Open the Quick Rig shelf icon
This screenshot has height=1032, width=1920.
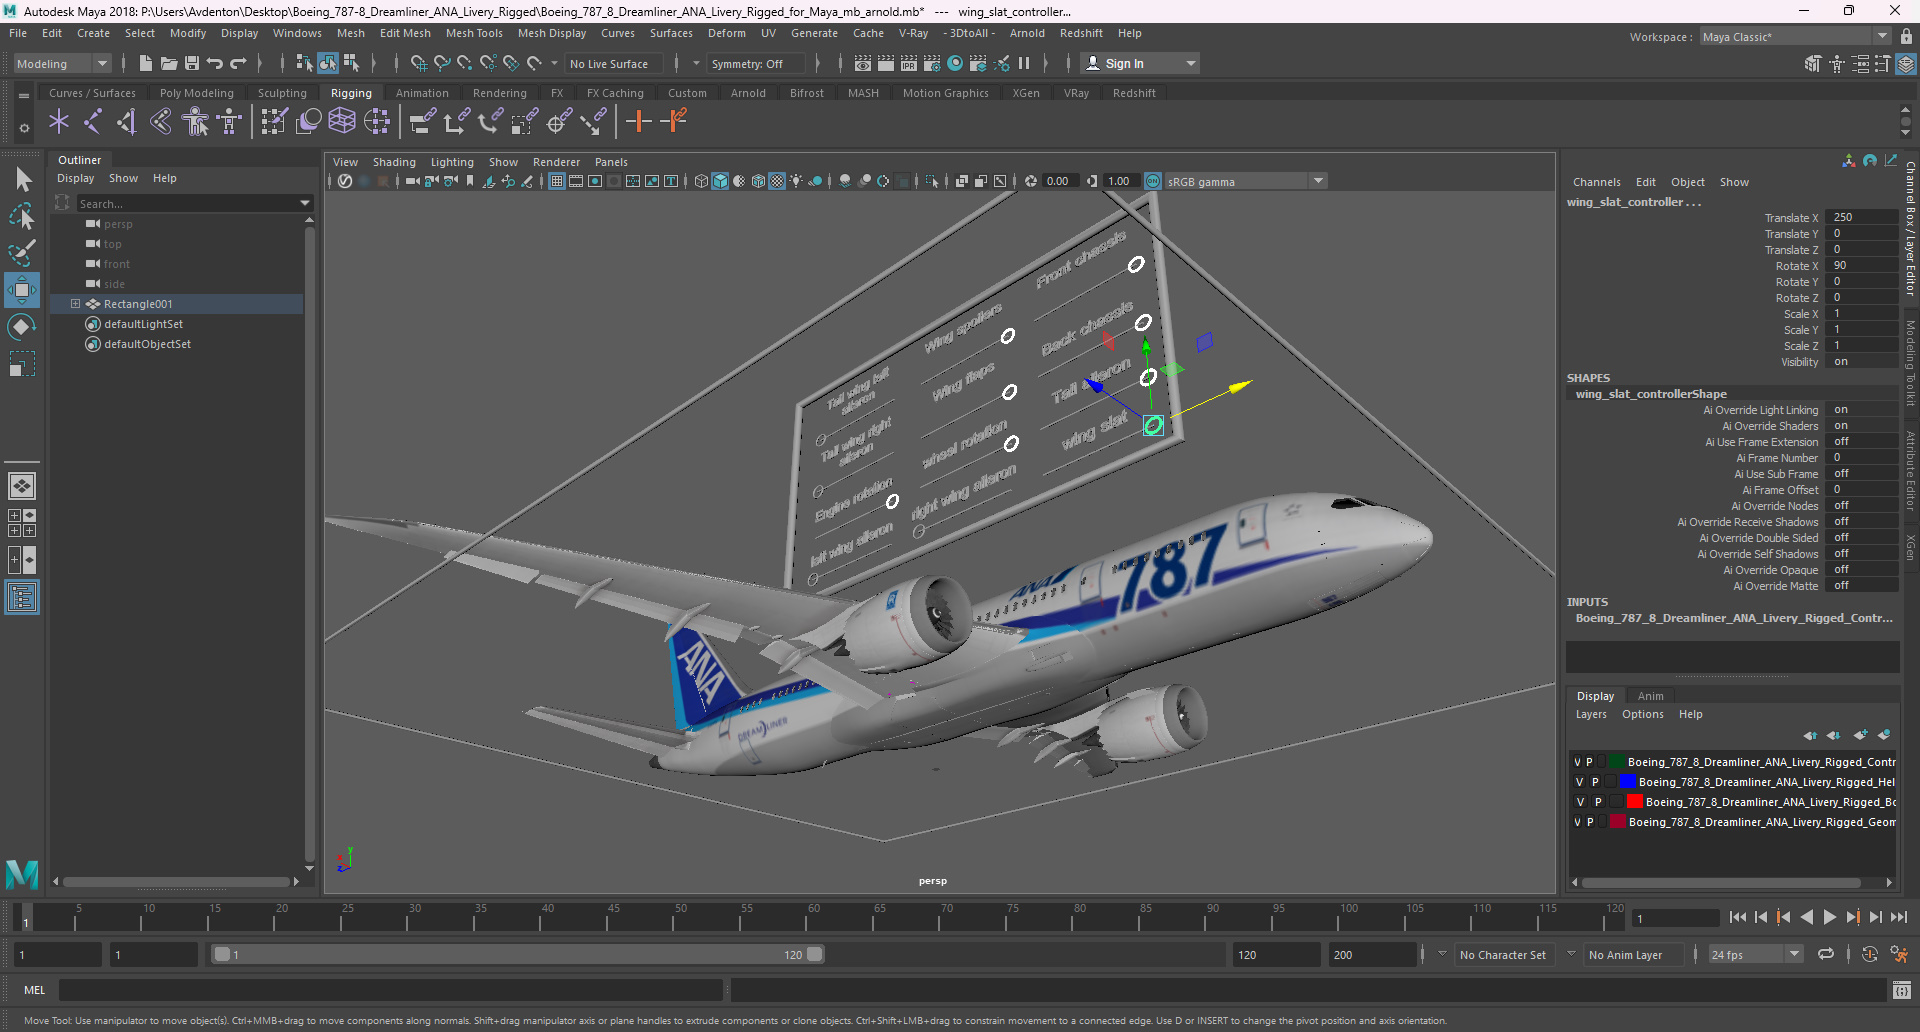coord(195,122)
